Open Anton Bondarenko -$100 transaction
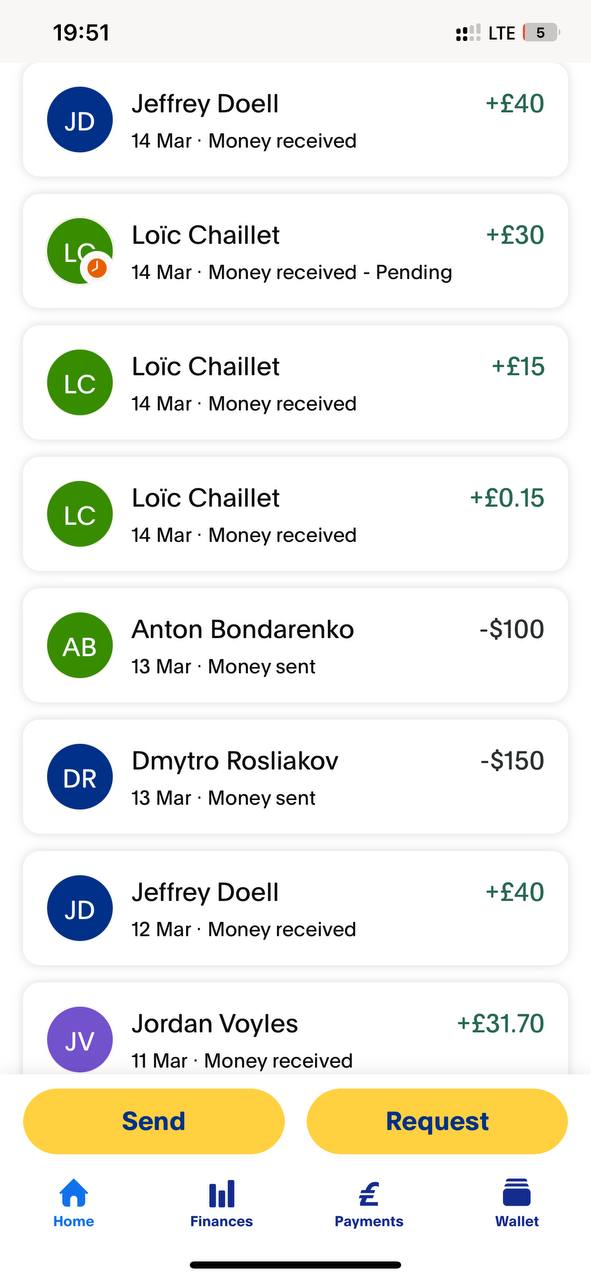591x1280 pixels. click(295, 646)
